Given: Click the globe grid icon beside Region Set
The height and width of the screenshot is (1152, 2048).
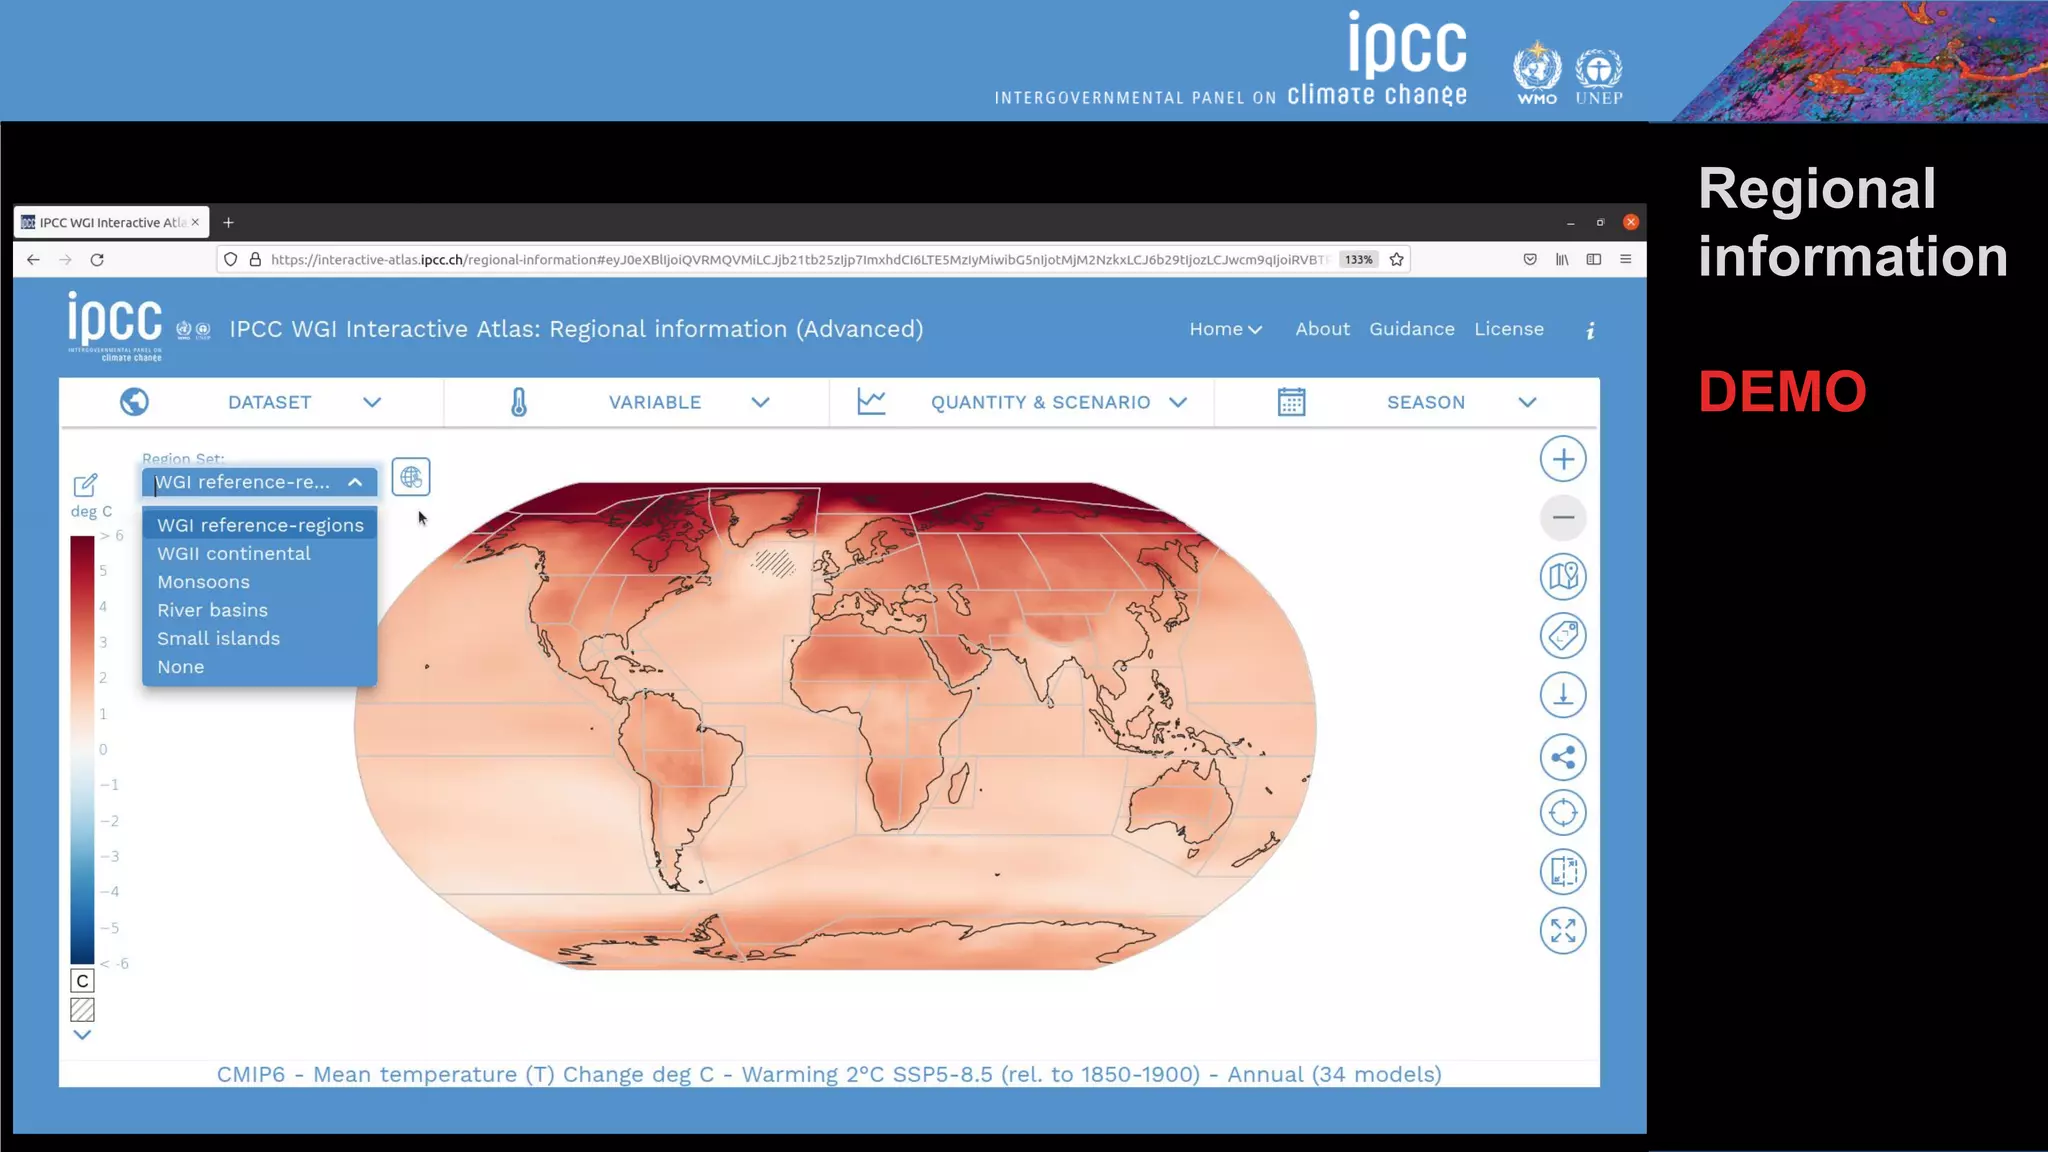Looking at the screenshot, I should (x=411, y=477).
